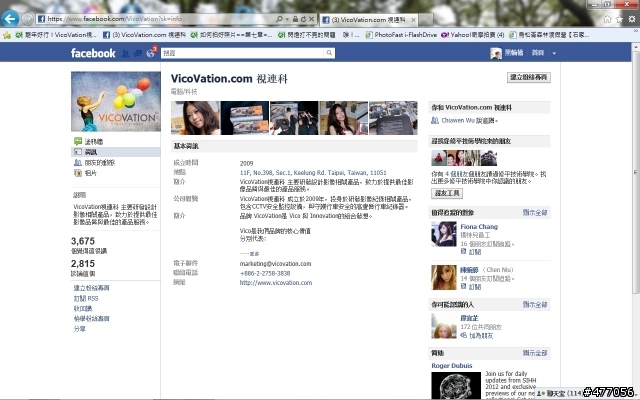Screen dimensions: 640x400
Task: Click the Facebook search input box
Action: click(243, 53)
